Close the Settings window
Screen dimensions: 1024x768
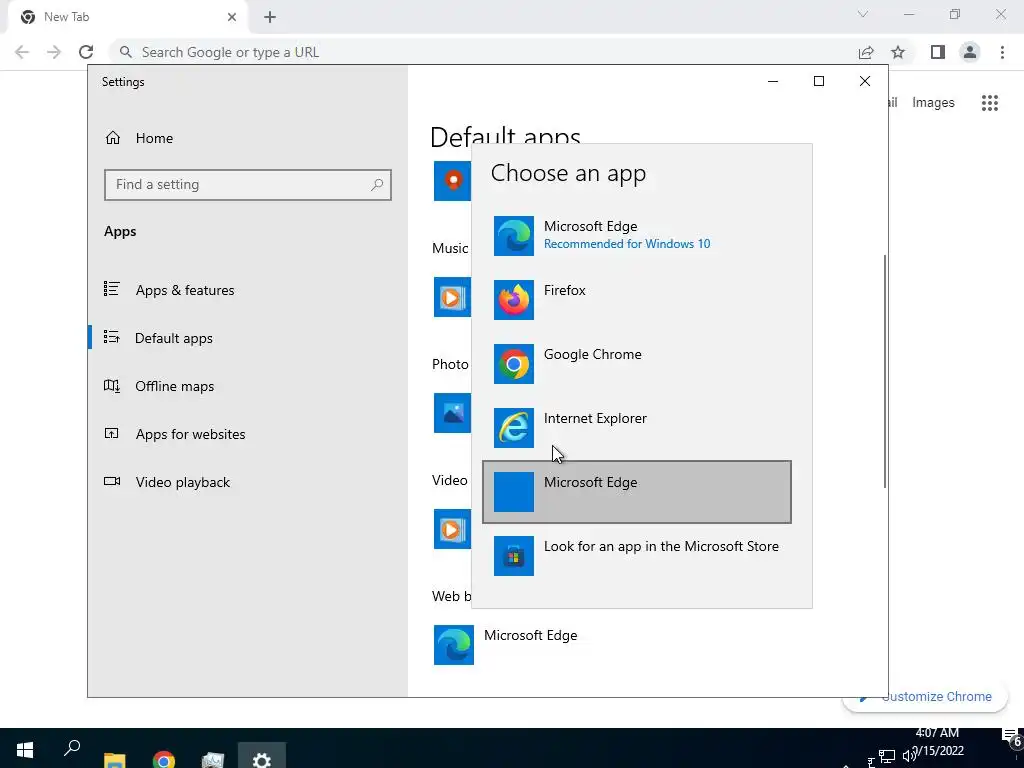click(x=865, y=81)
